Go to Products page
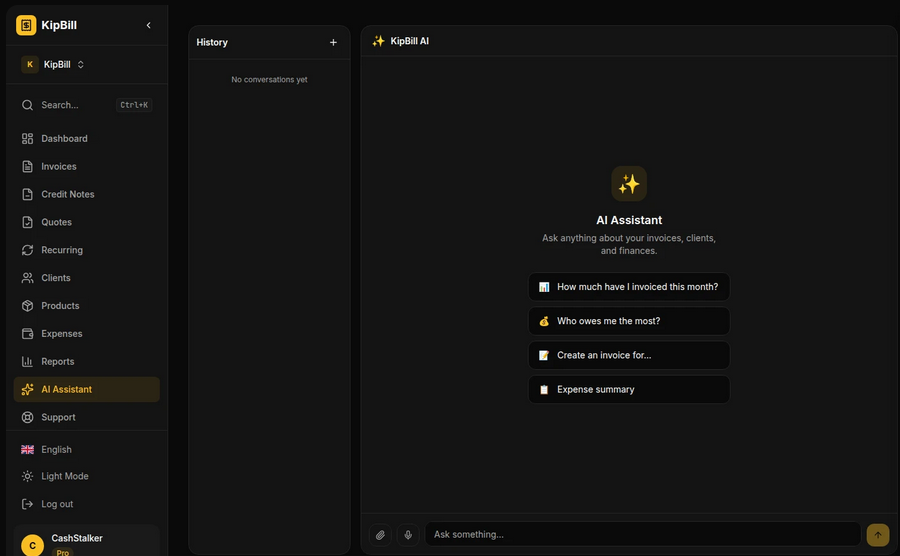900x556 pixels. click(87, 306)
